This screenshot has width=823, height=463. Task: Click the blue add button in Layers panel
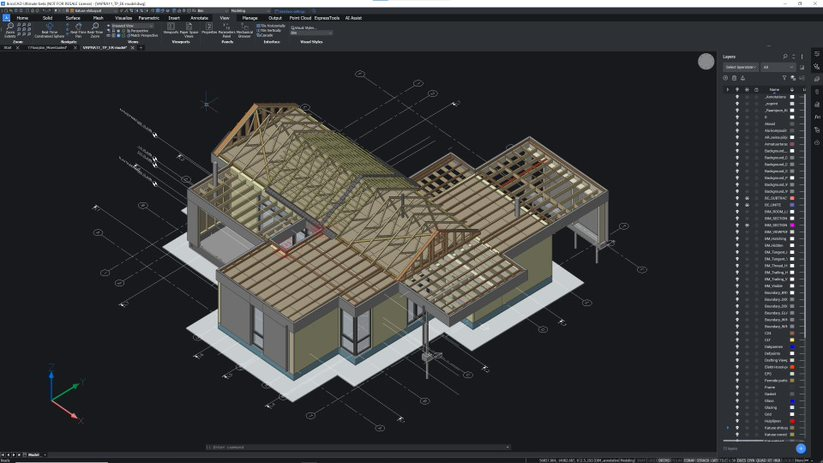pyautogui.click(x=800, y=448)
